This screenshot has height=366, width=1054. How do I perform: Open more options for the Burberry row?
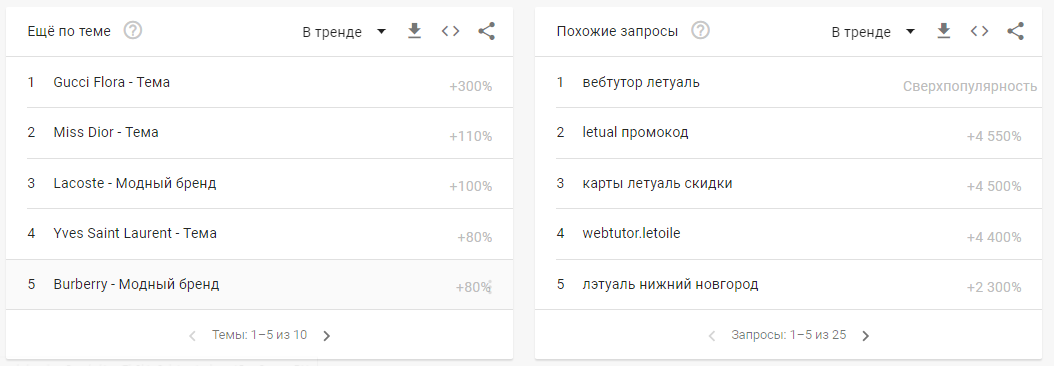point(489,287)
